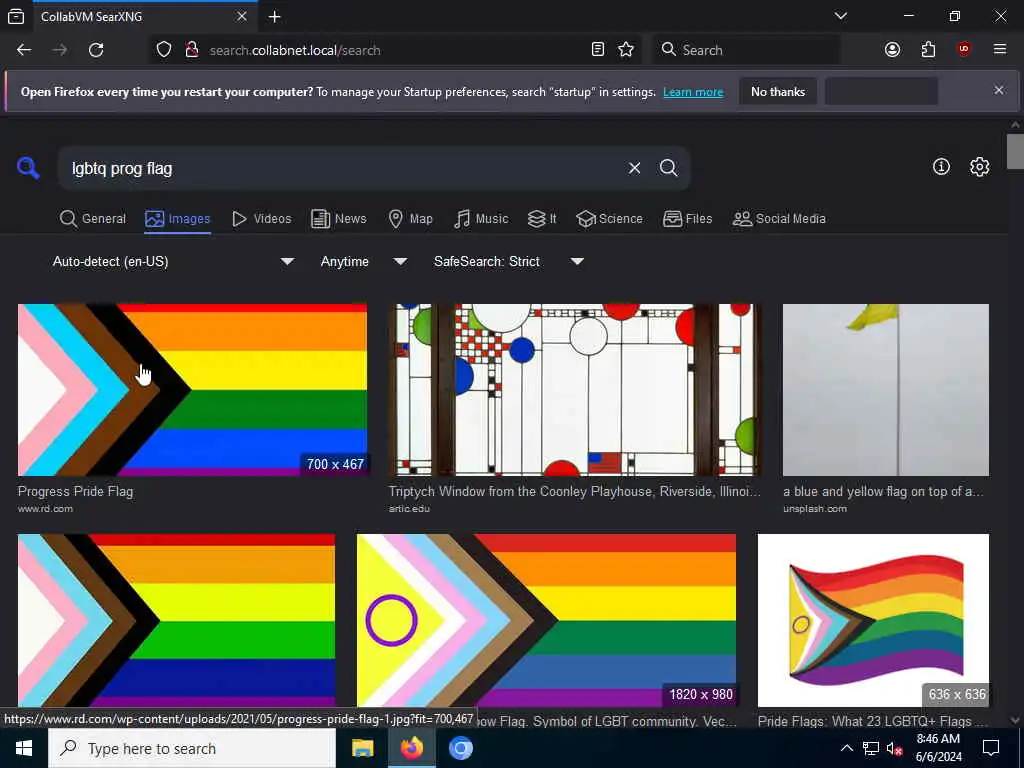
Task: Switch to the Videos tab
Action: tap(262, 219)
